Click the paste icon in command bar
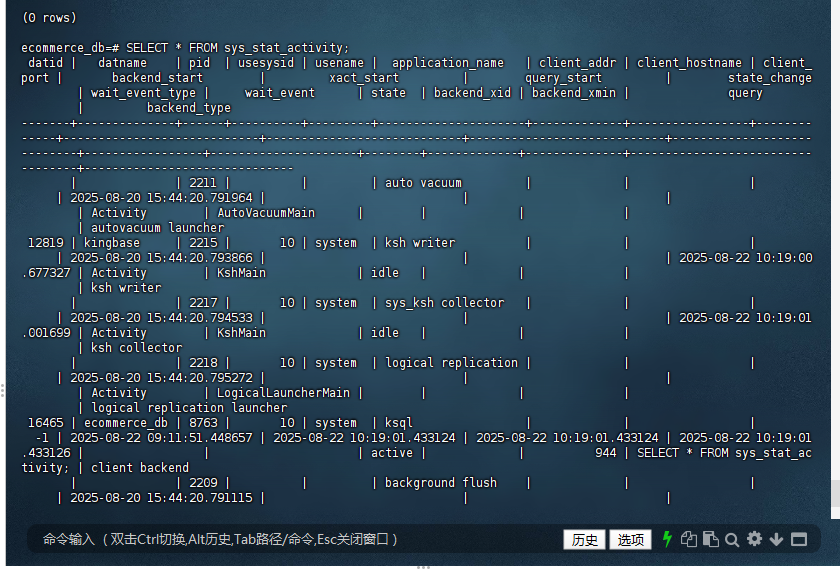The width and height of the screenshot is (840, 569). [710, 539]
